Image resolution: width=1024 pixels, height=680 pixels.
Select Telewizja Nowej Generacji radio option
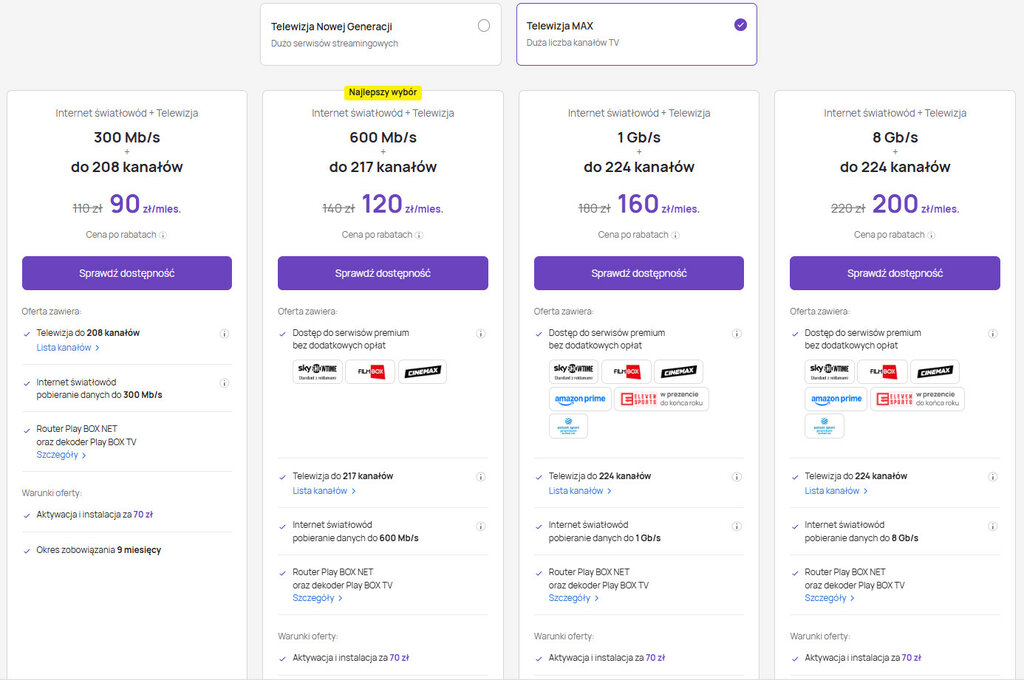pyautogui.click(x=484, y=26)
